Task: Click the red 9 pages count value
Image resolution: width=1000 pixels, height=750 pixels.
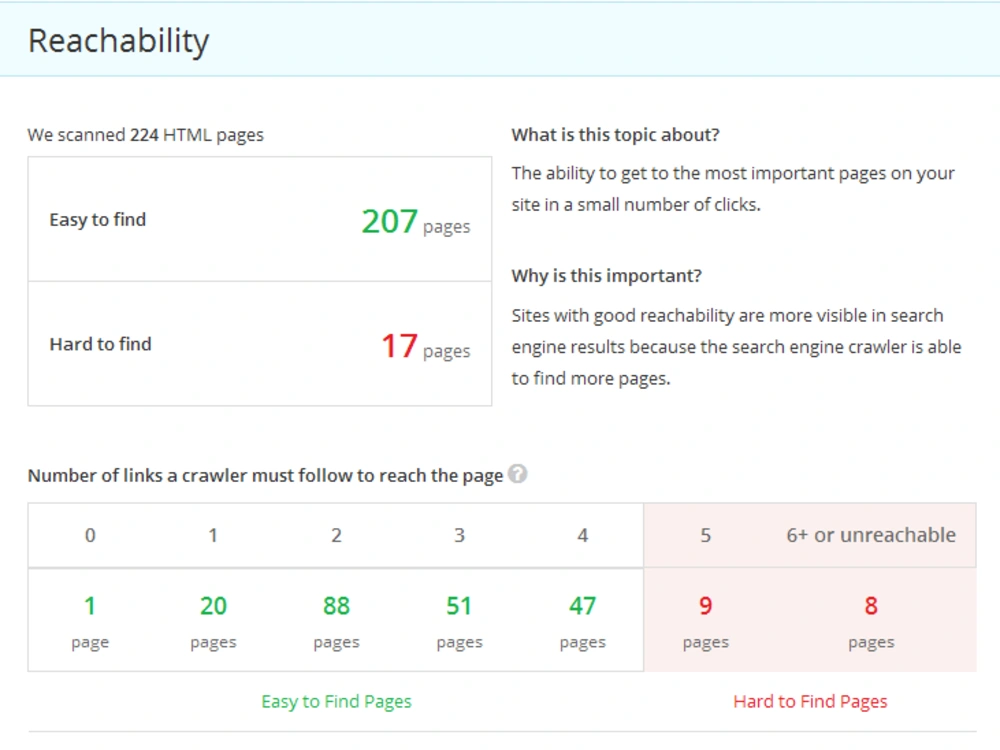Action: [705, 606]
